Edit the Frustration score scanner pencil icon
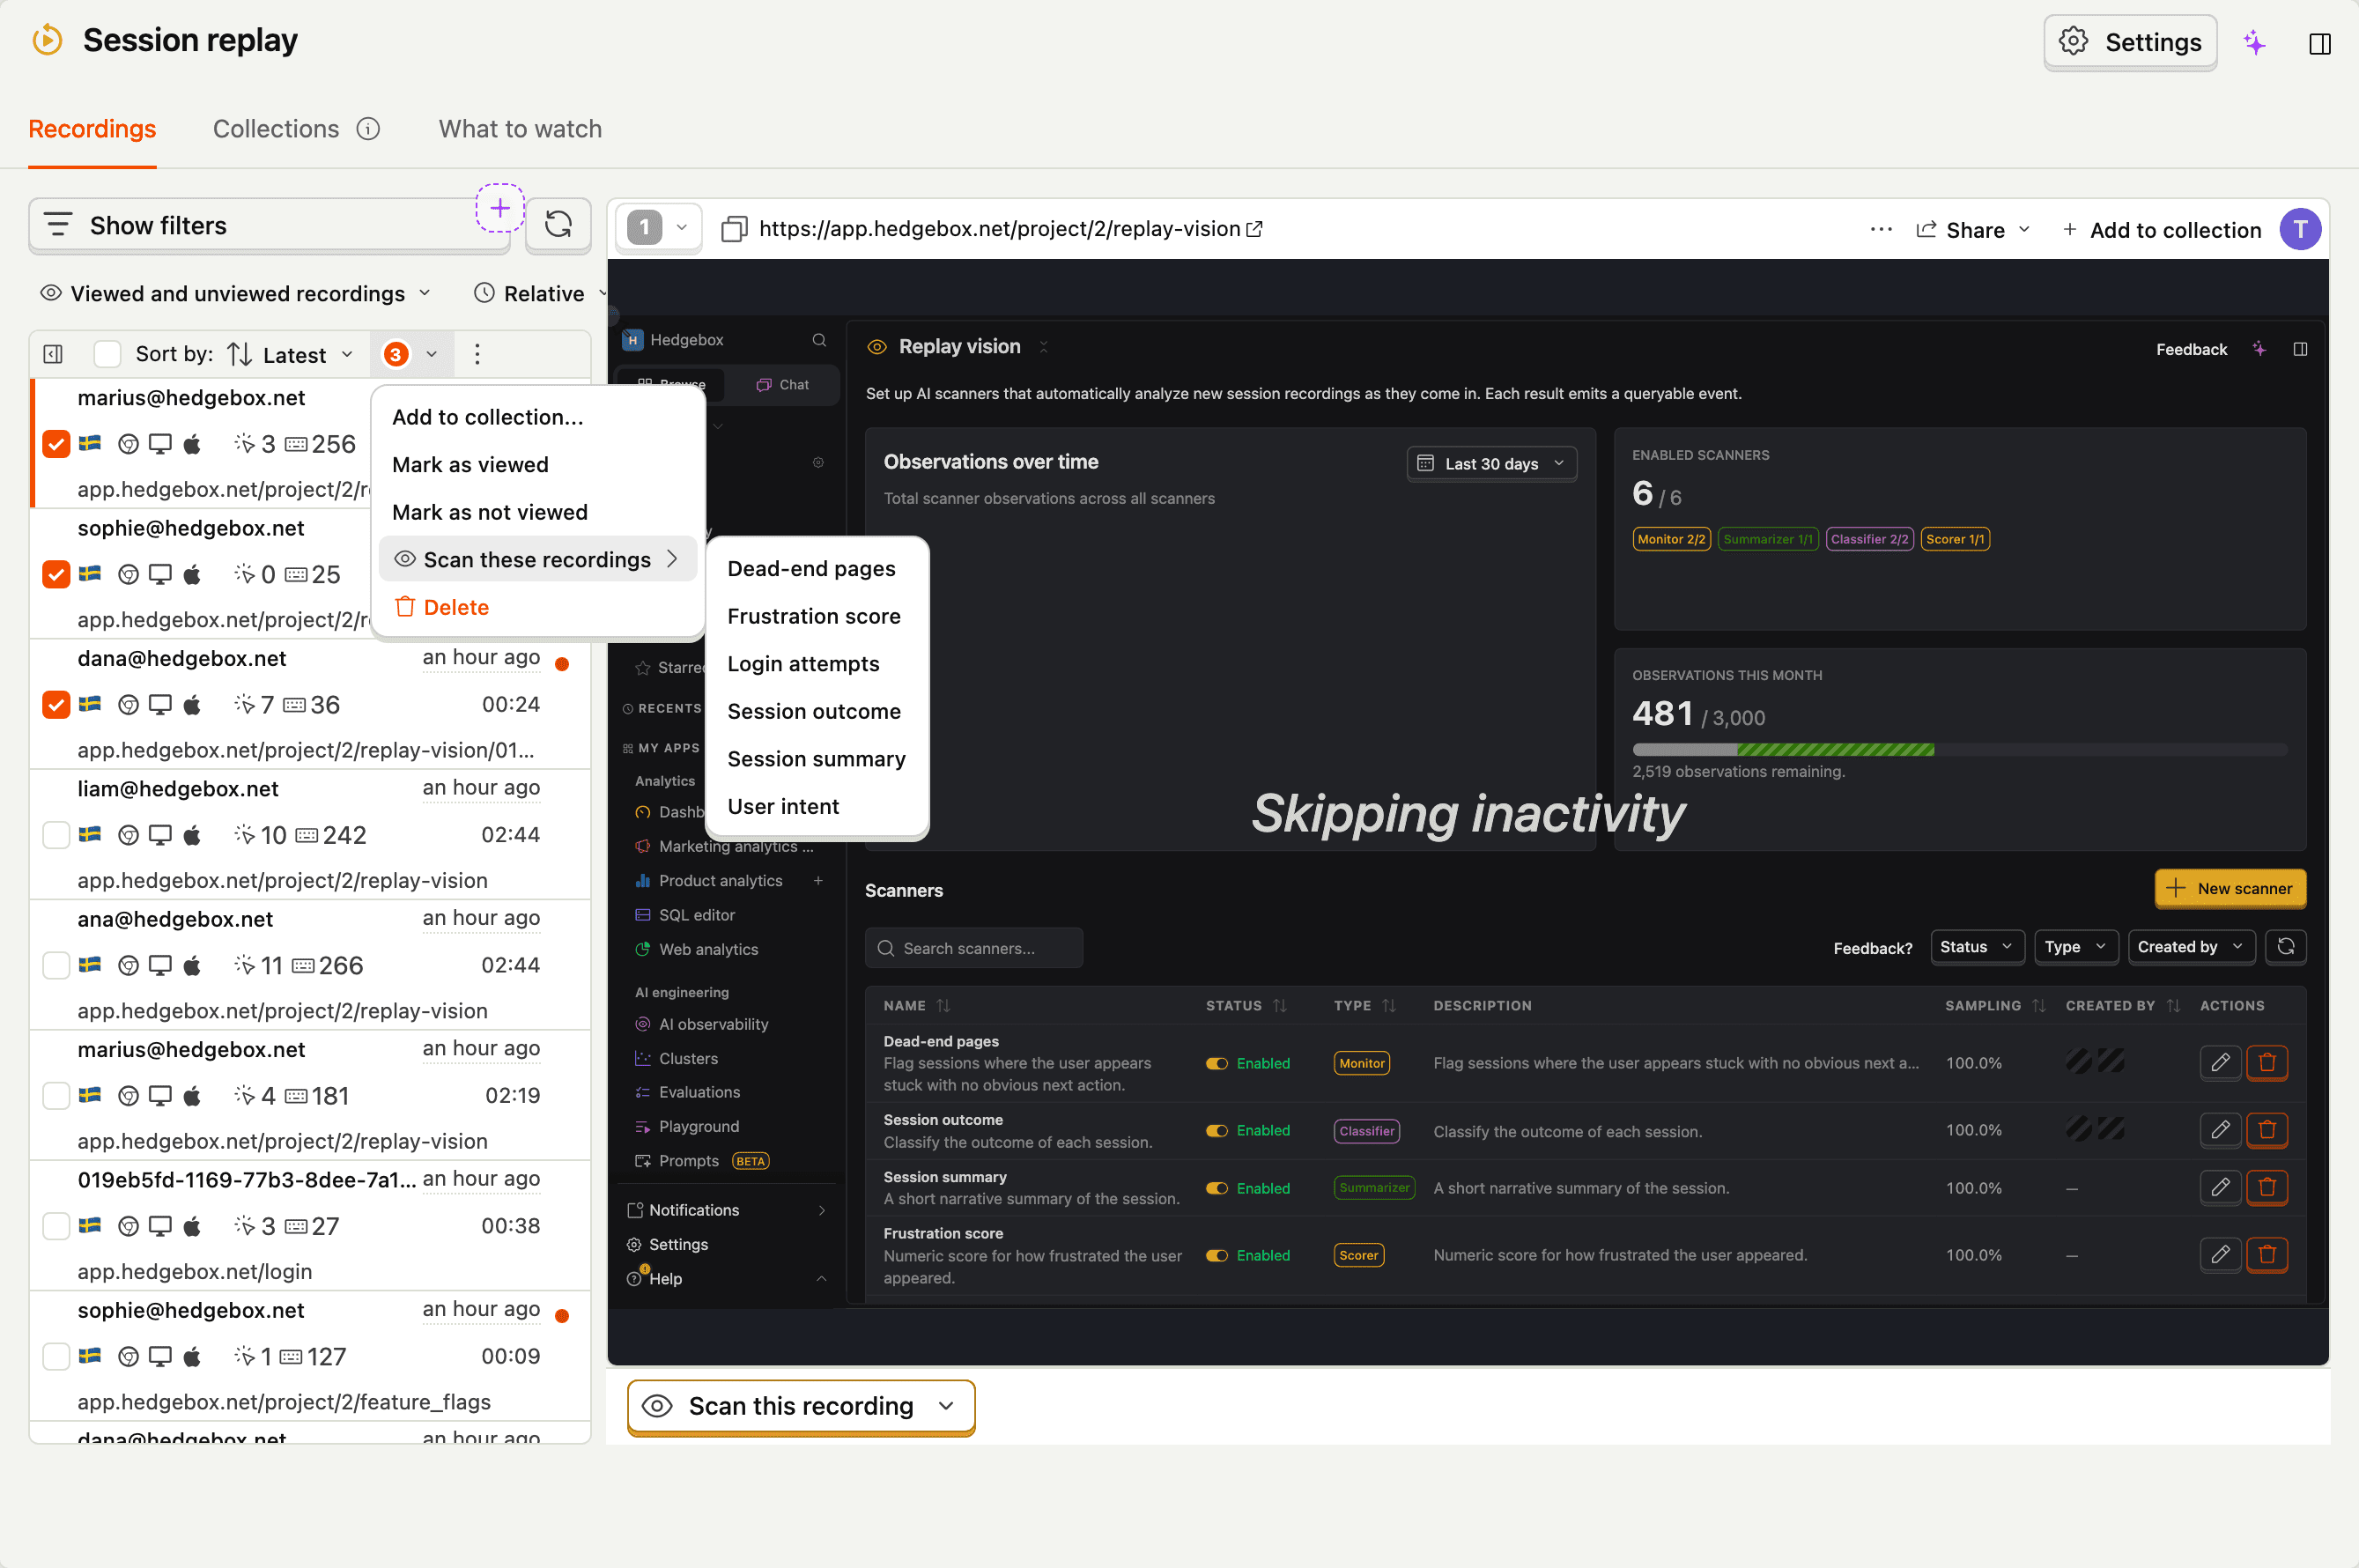The height and width of the screenshot is (1568, 2359). 2220,1254
